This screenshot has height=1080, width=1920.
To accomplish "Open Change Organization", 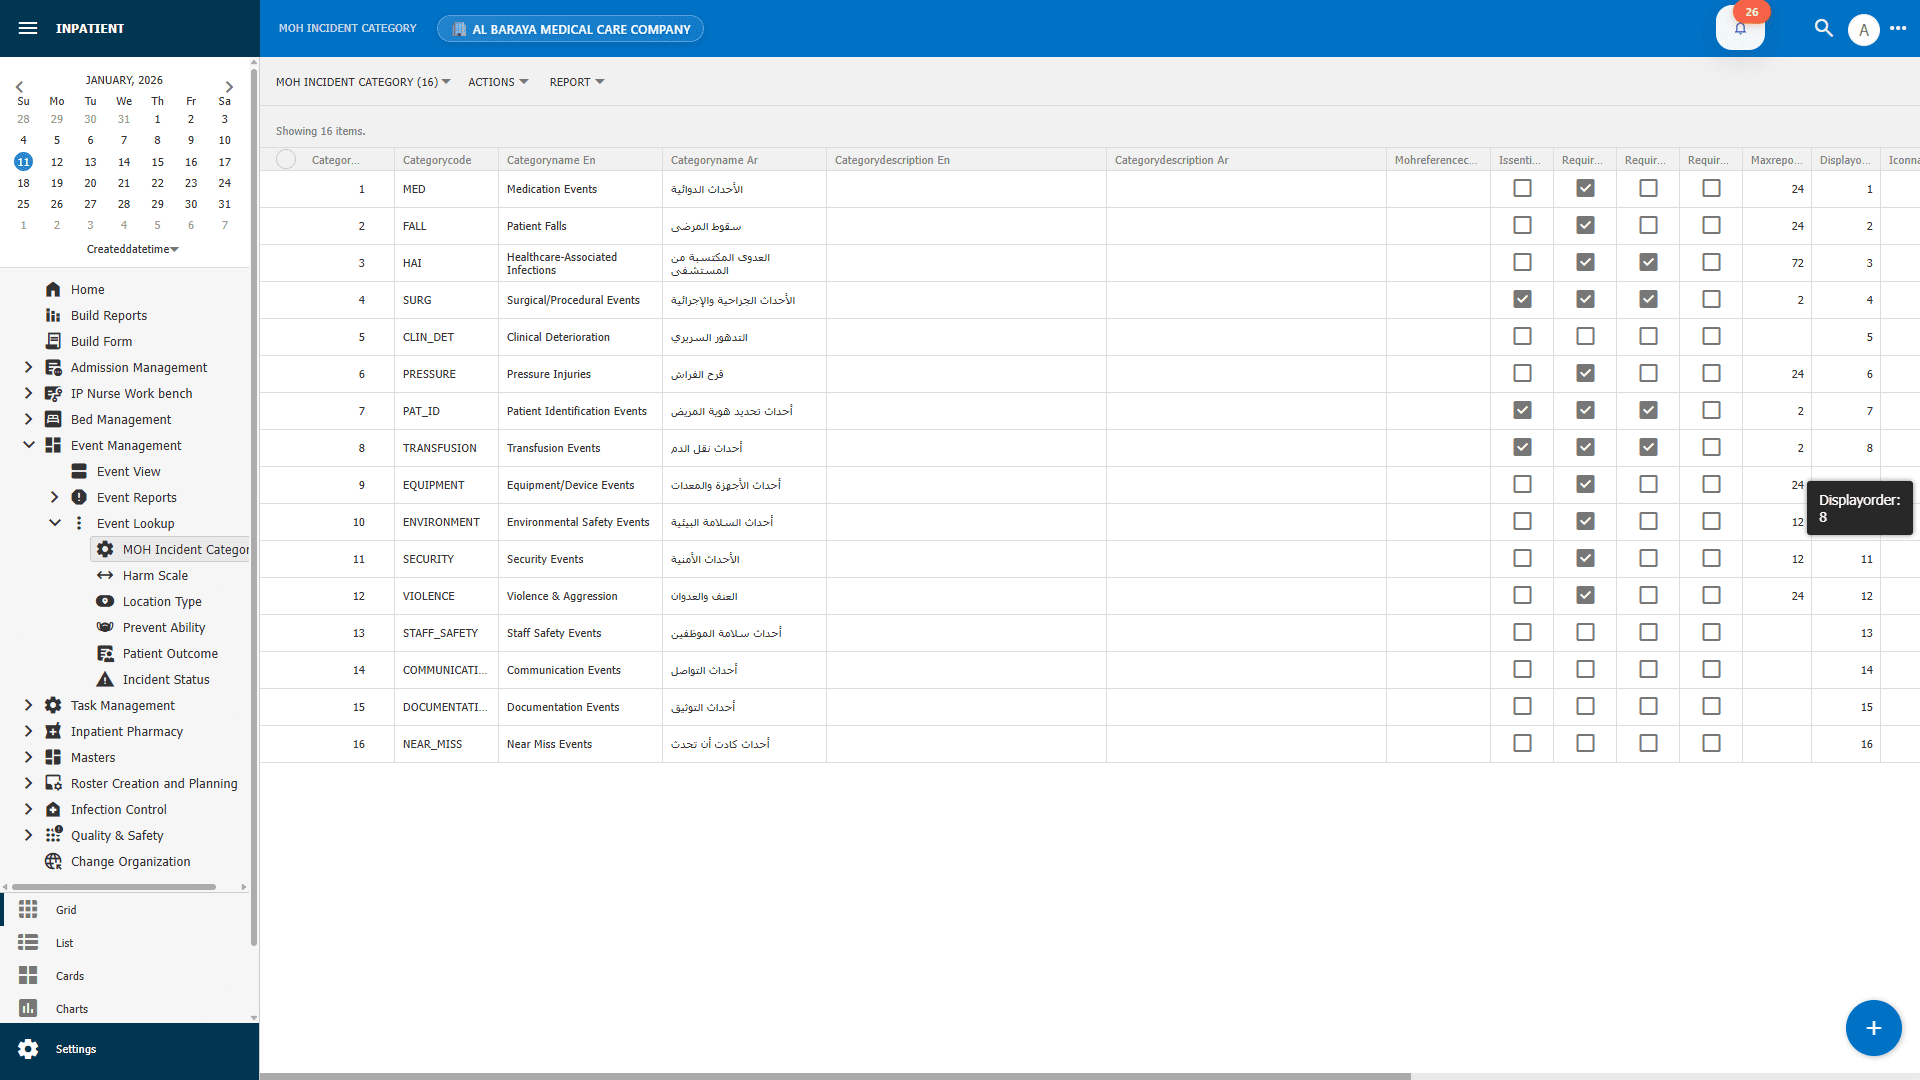I will [x=130, y=861].
